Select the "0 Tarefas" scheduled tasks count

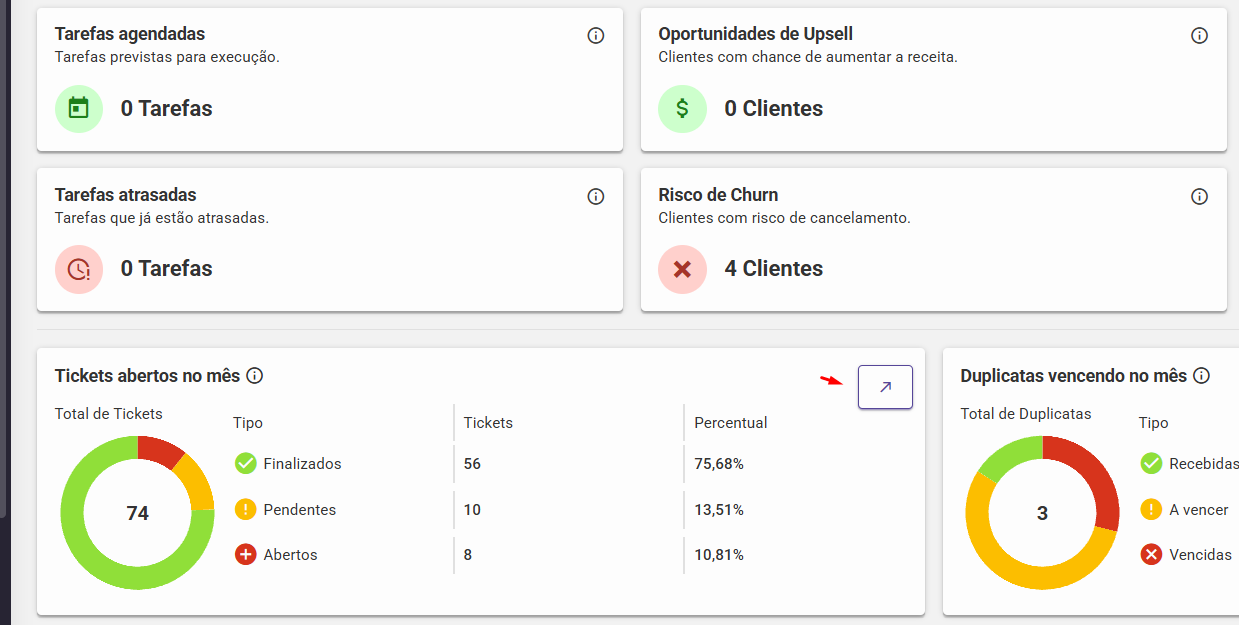point(167,108)
